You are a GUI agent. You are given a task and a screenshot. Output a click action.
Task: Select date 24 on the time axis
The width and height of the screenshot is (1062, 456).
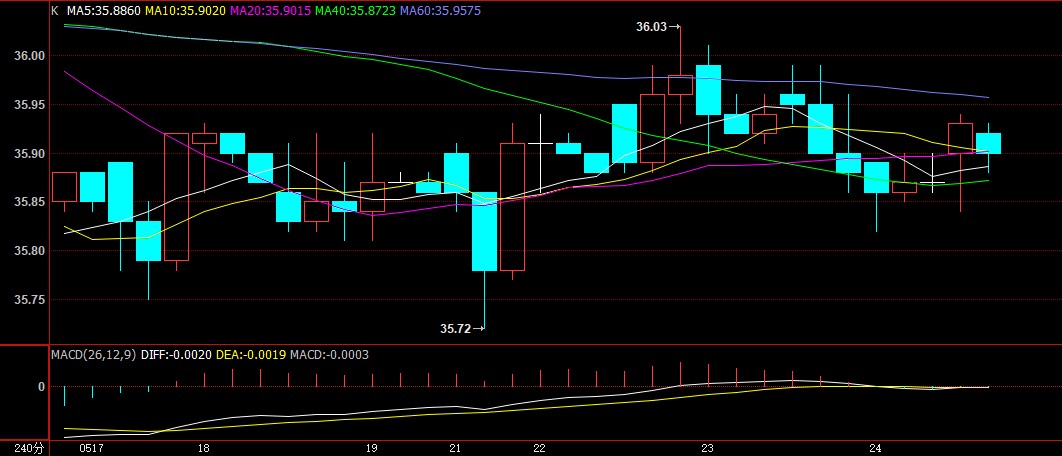tap(876, 449)
